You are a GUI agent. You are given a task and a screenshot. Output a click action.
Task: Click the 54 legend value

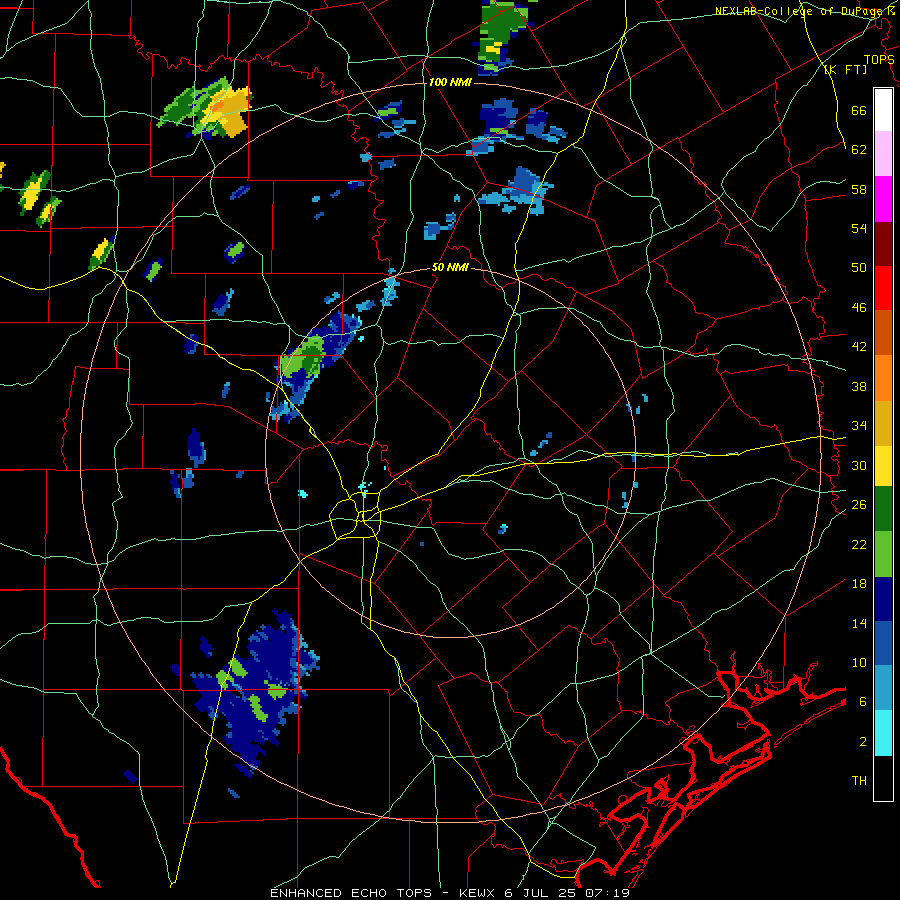859,228
